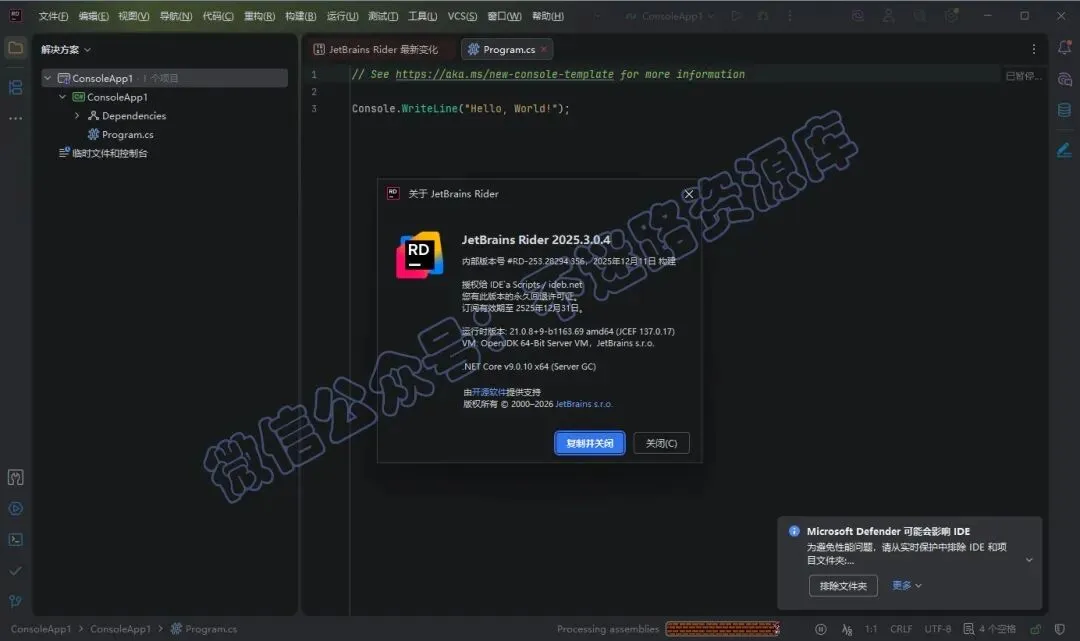Open the Database tool window icon
1080x641 pixels.
click(1064, 110)
